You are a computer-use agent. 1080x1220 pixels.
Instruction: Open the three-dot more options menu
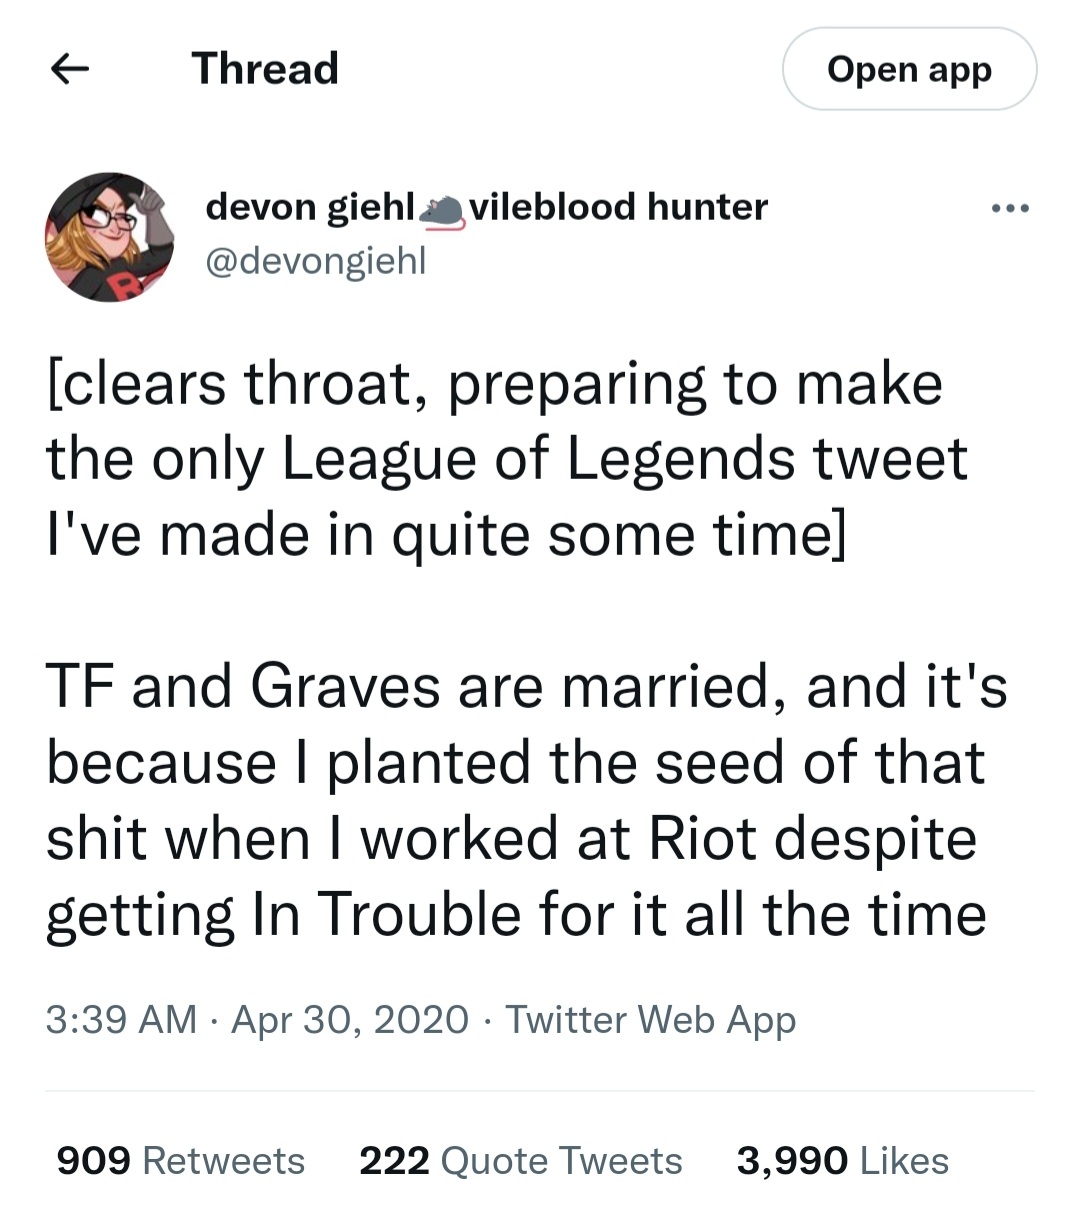(x=1009, y=209)
